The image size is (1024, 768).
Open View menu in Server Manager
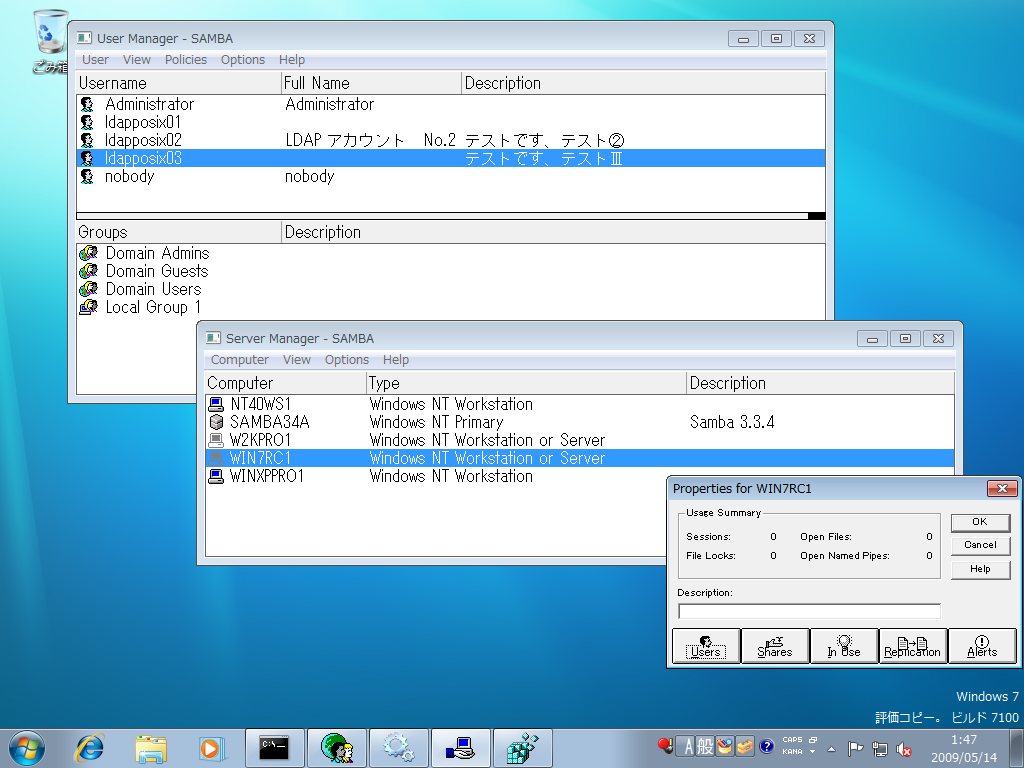[x=296, y=359]
